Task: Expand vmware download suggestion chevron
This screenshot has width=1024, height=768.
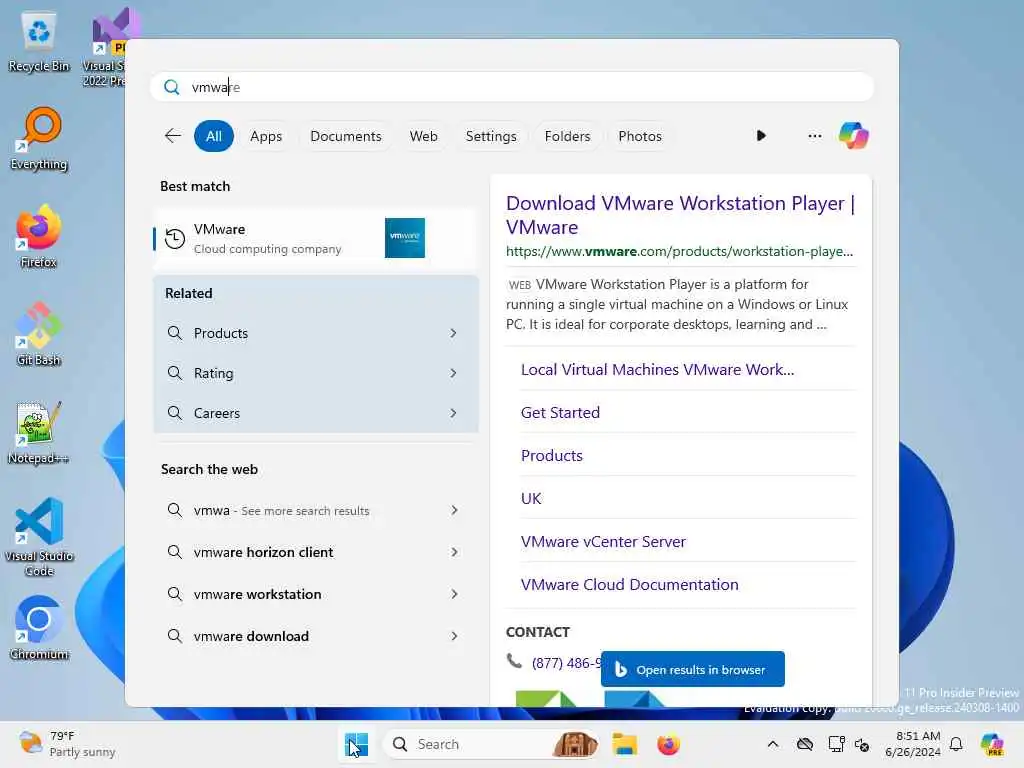Action: coord(454,635)
